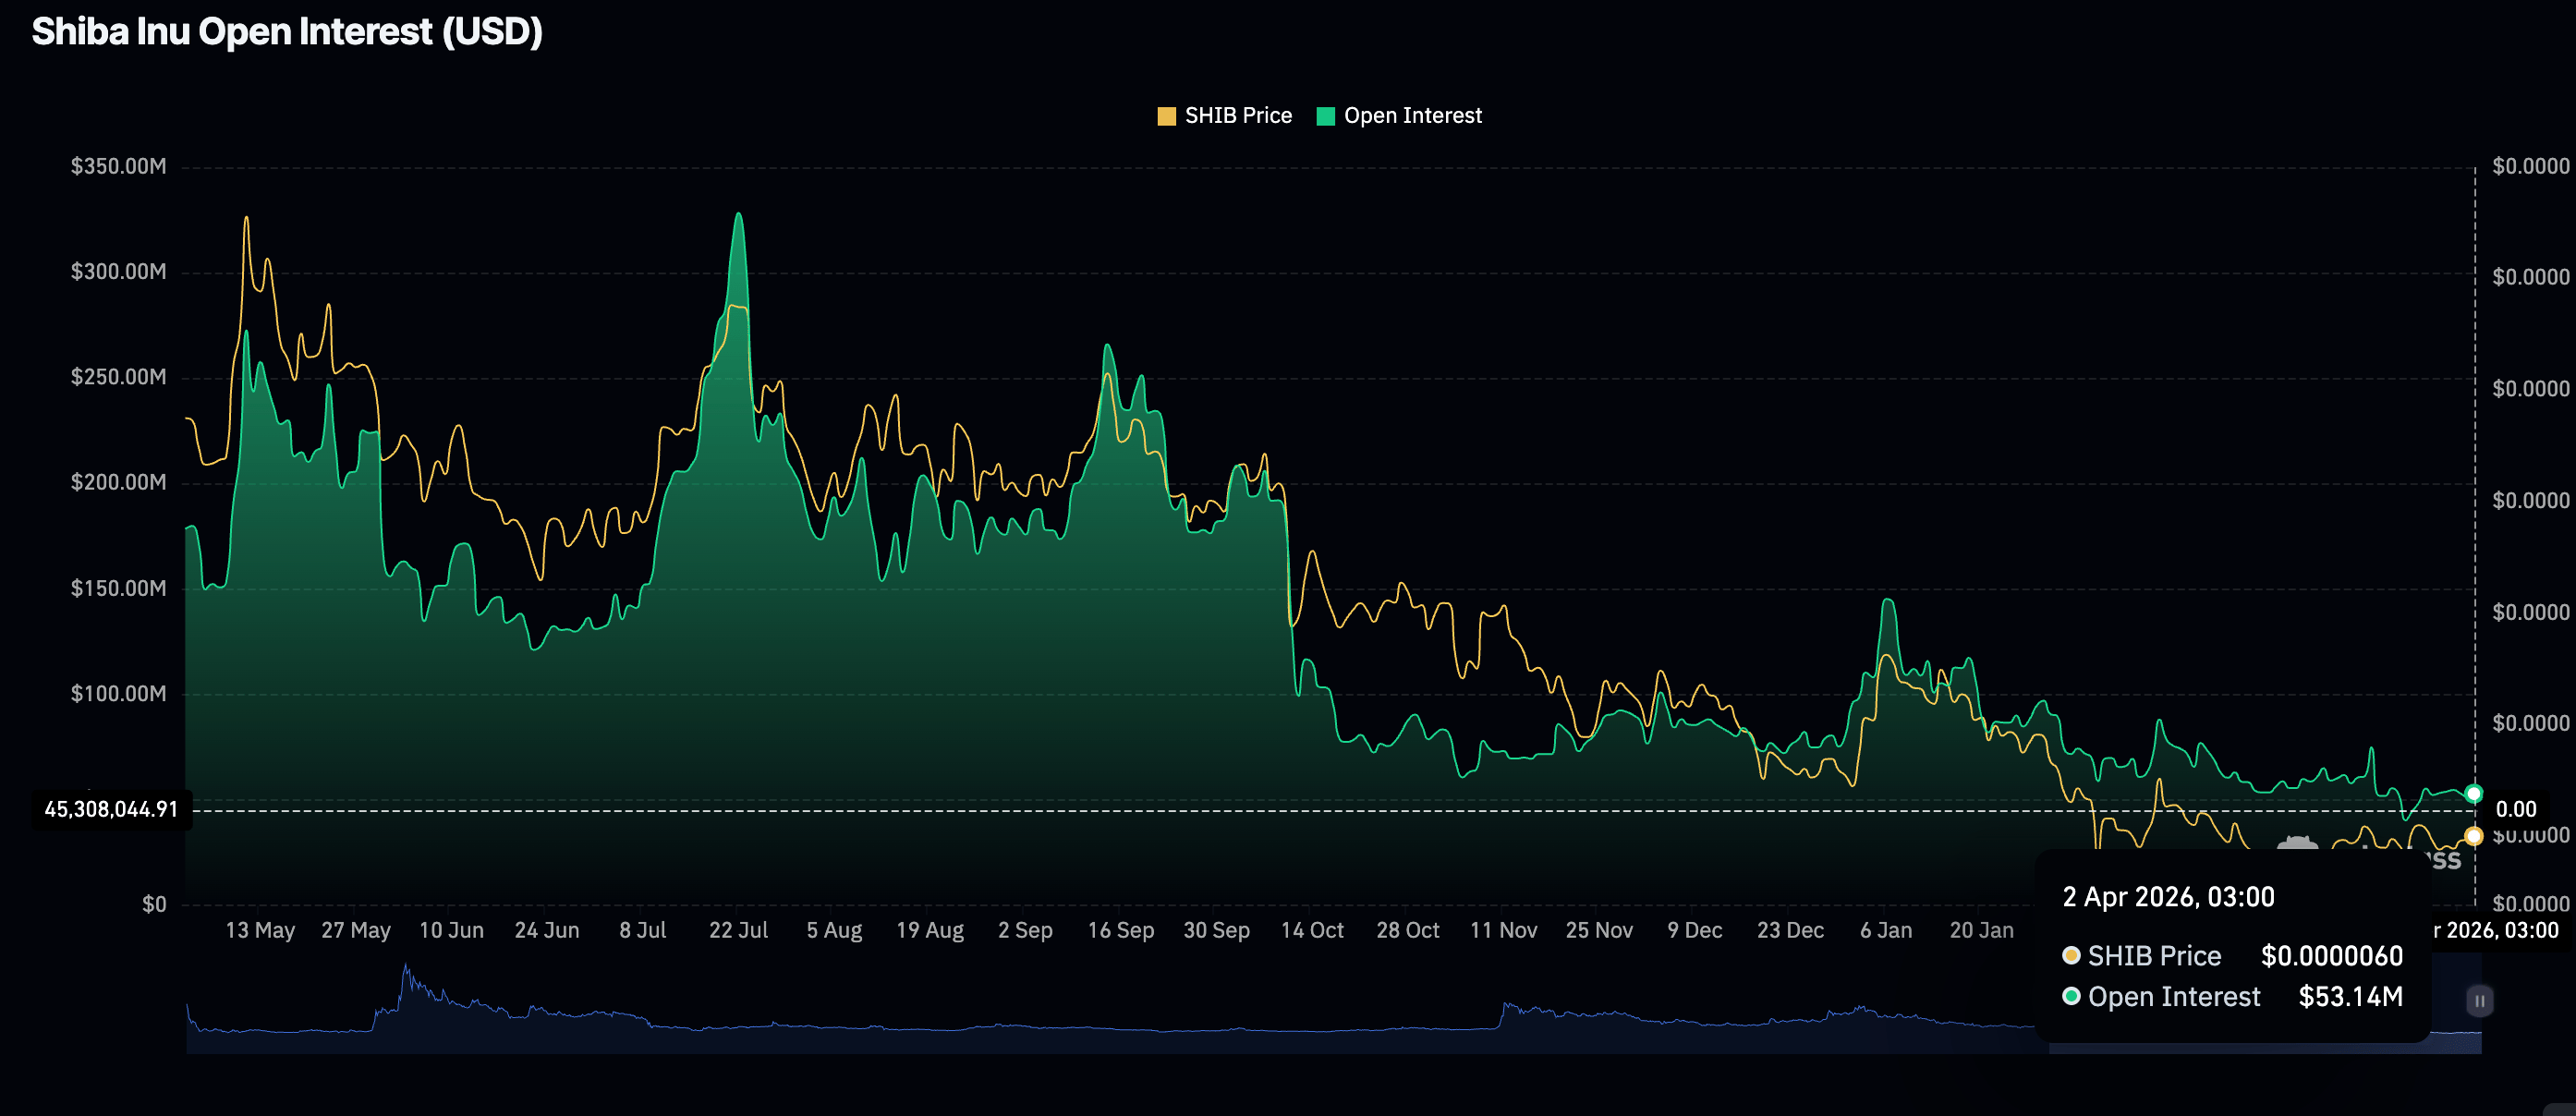The width and height of the screenshot is (2576, 1116).
Task: Click the 22 Jul x-axis label
Action: 738,930
